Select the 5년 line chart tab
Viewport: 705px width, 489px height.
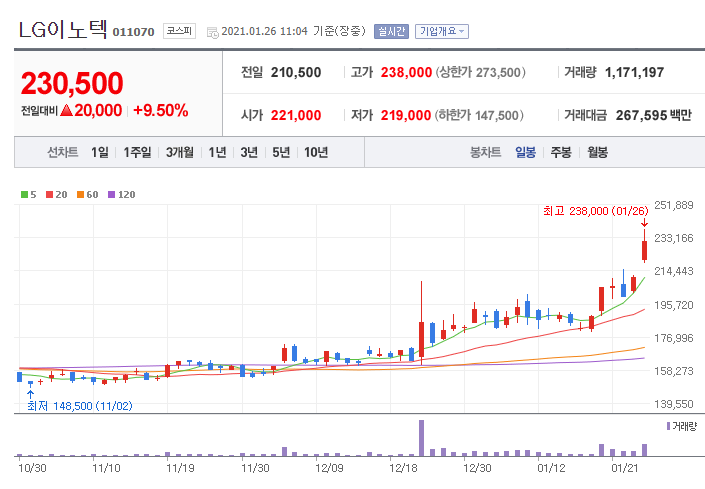coord(281,152)
